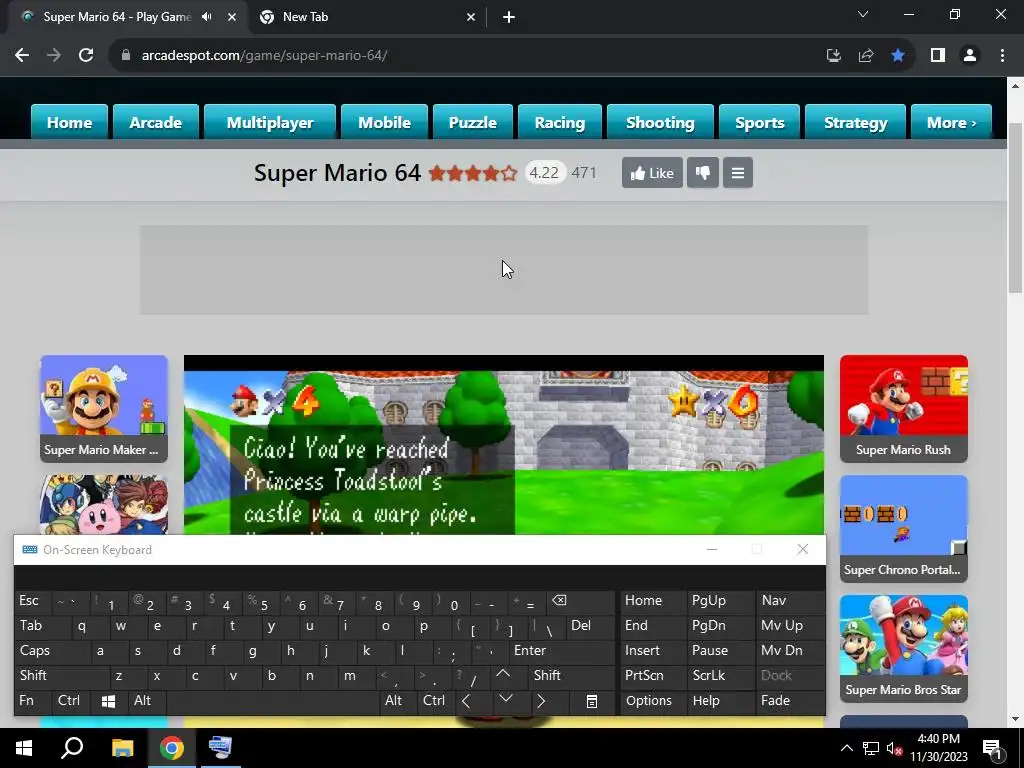Viewport: 1024px width, 768px height.
Task: Click inside the Mario 64 game canvas
Action: (x=504, y=445)
